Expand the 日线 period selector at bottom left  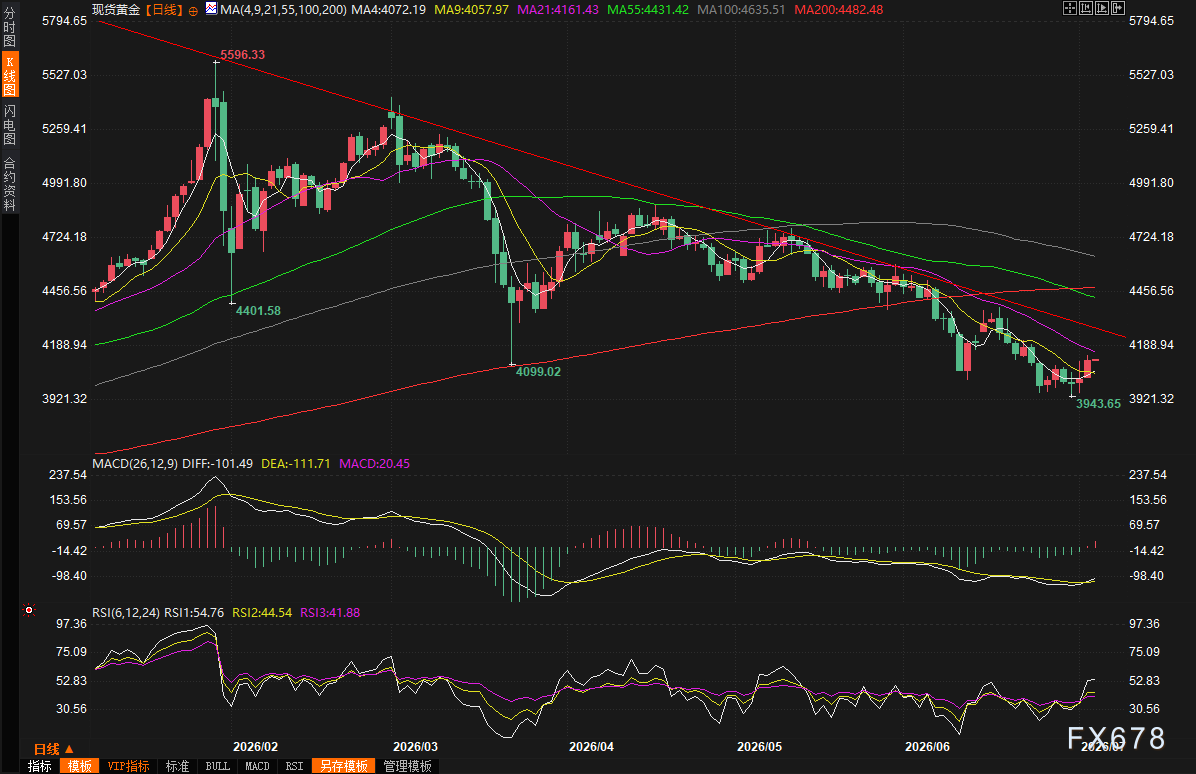coord(53,749)
